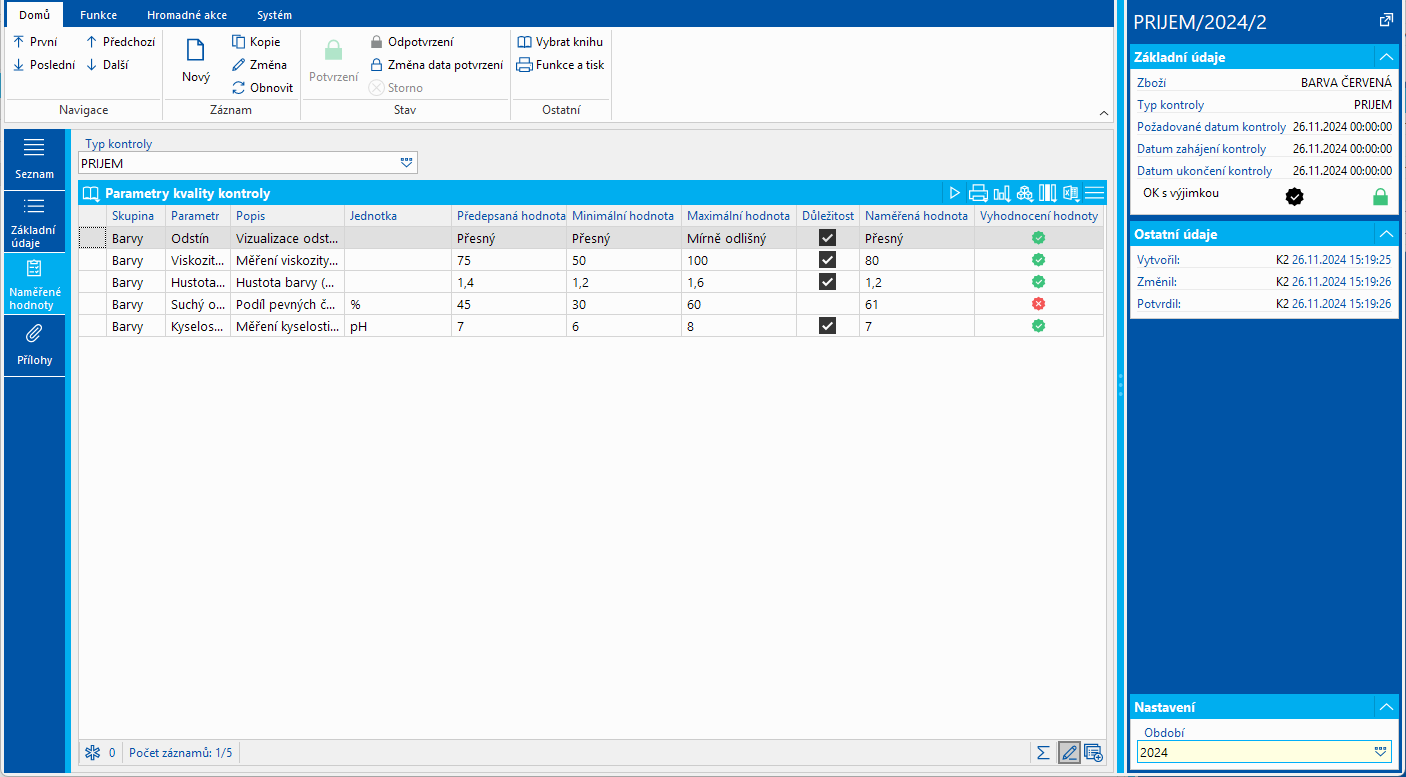Click Kopie to duplicate the record
1406x777 pixels.
256,42
